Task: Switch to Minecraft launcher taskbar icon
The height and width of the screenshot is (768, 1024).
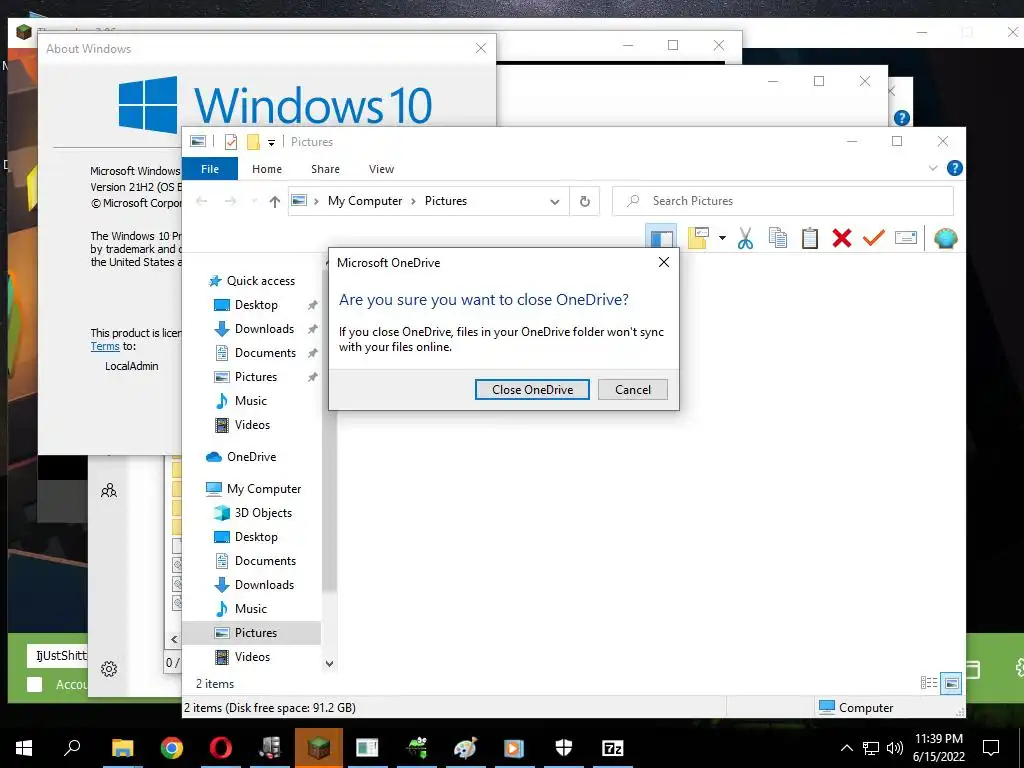Action: pyautogui.click(x=319, y=748)
